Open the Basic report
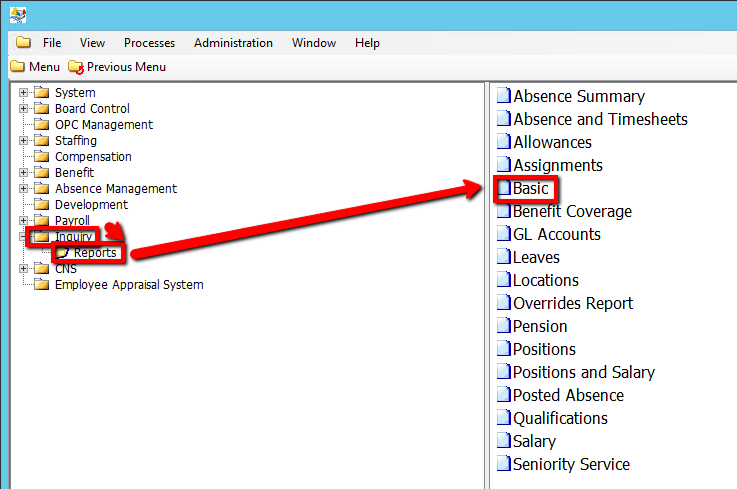Screen dimensions: 737x489 coord(530,189)
